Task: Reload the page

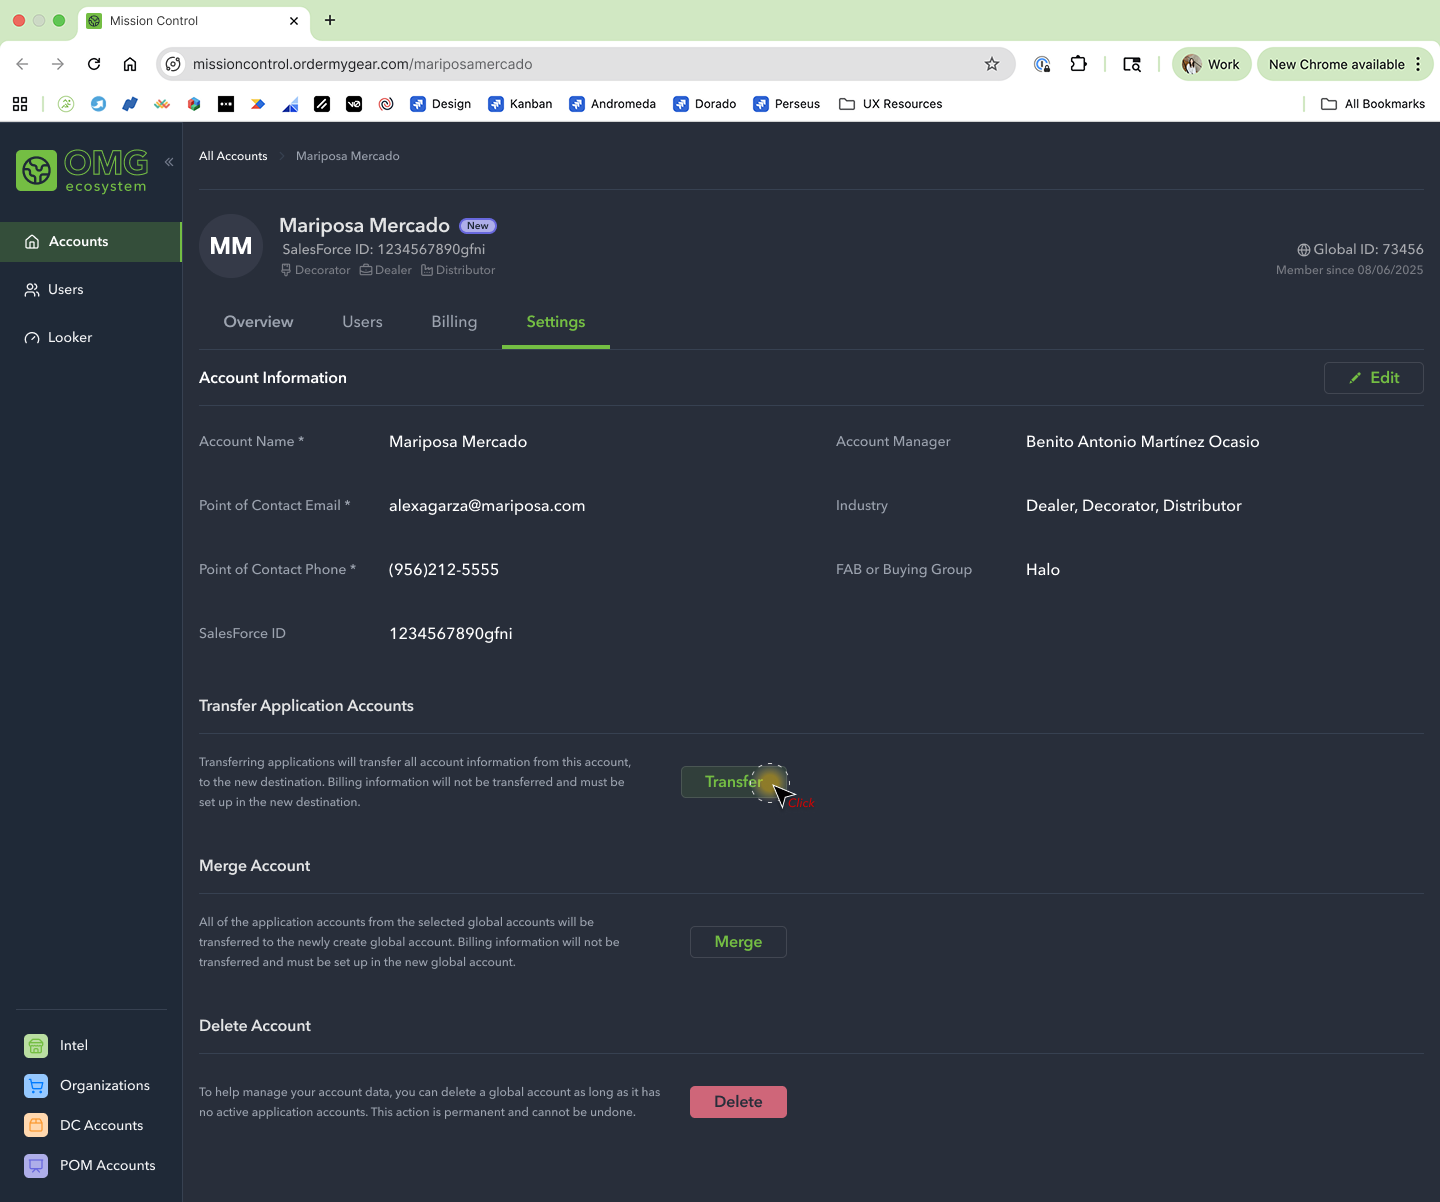Action: coord(94,64)
